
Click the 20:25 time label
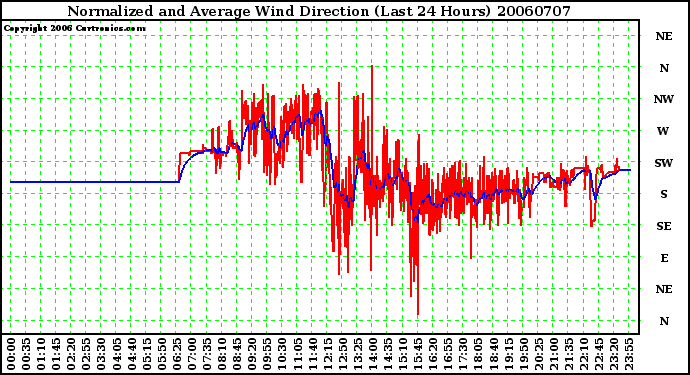click(x=538, y=354)
